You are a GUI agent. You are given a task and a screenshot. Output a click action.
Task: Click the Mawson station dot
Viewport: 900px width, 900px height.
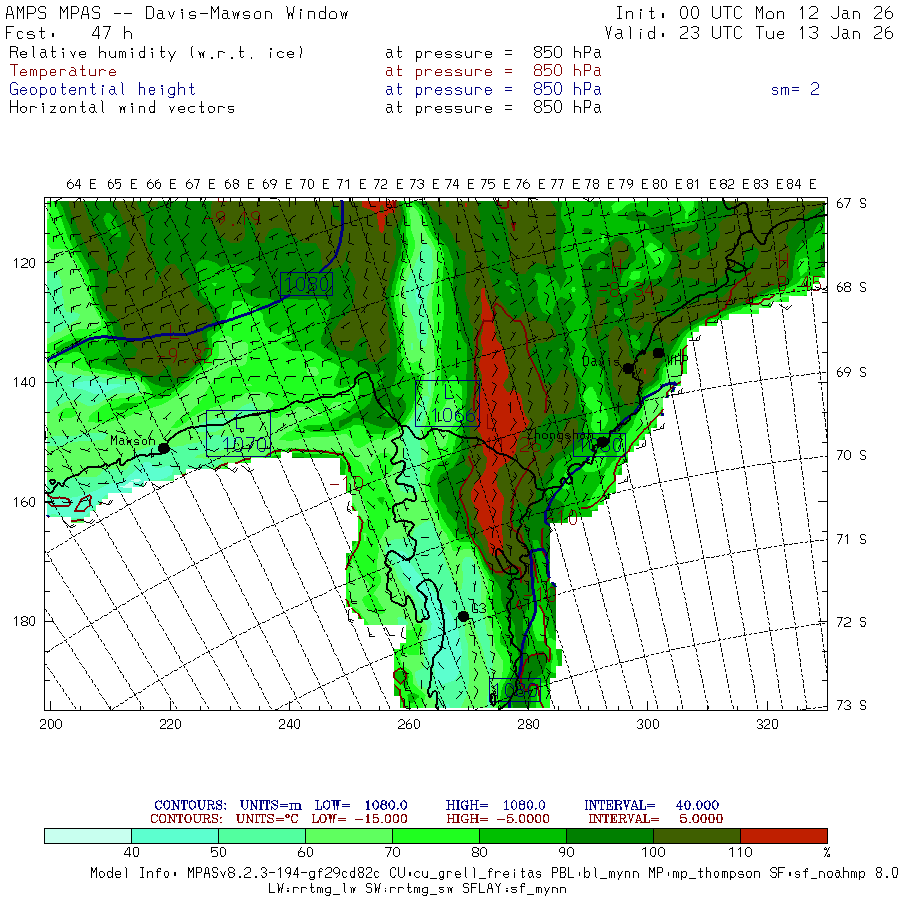coord(164,448)
